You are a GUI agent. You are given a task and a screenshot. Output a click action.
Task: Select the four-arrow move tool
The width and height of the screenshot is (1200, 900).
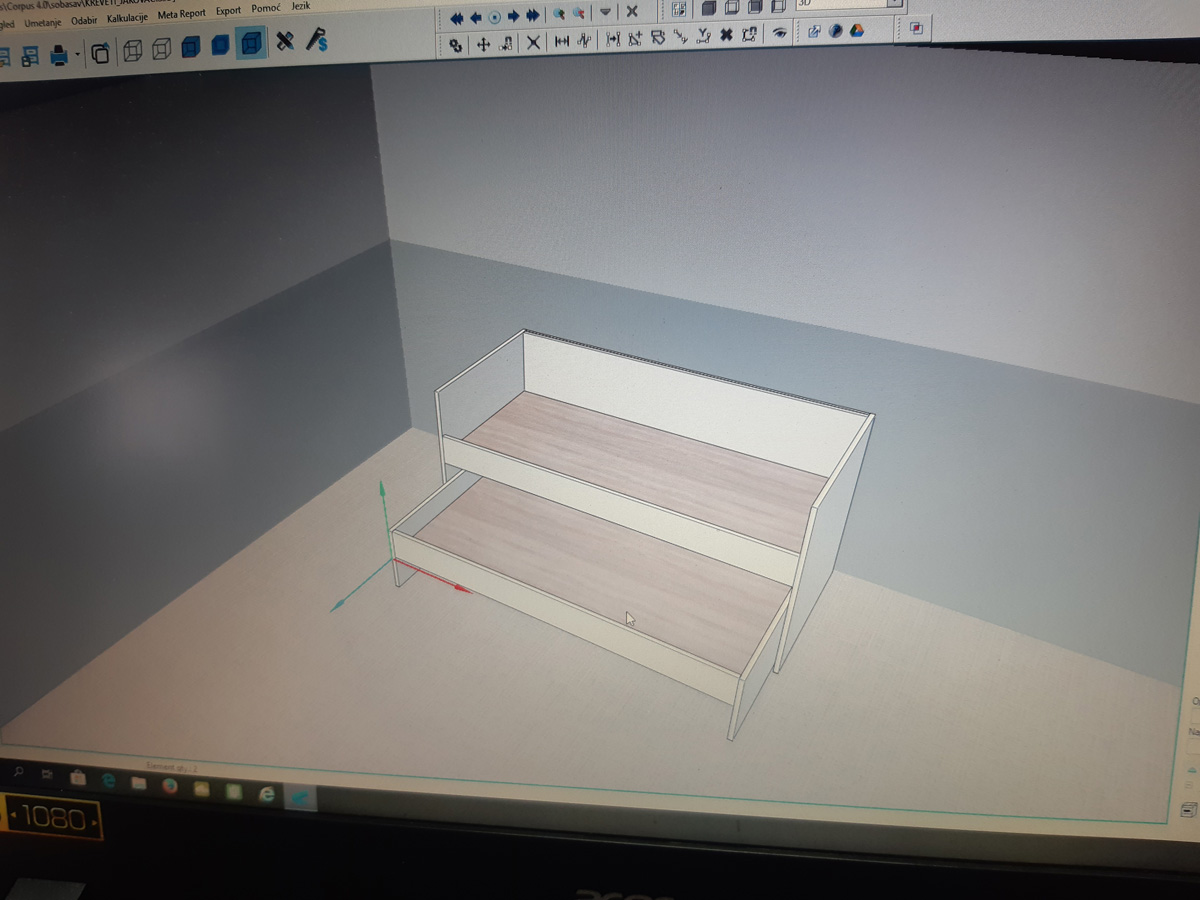point(482,44)
